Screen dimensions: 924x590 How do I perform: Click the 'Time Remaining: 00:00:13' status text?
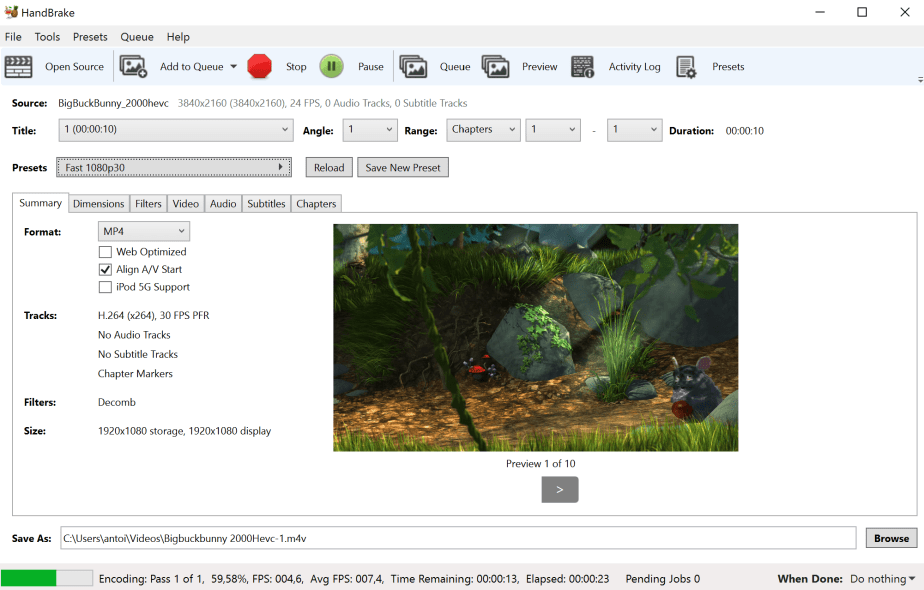[x=454, y=579]
